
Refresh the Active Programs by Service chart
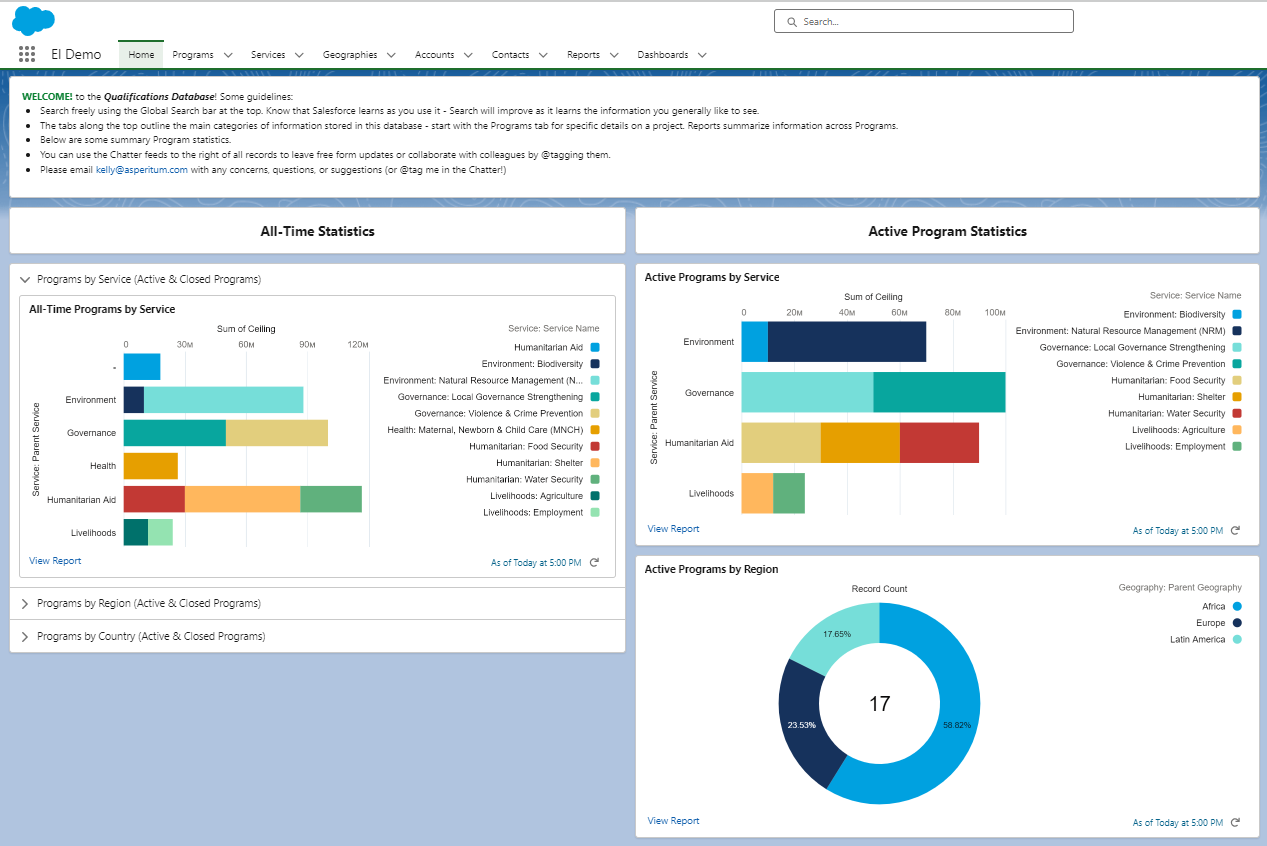click(x=1235, y=530)
